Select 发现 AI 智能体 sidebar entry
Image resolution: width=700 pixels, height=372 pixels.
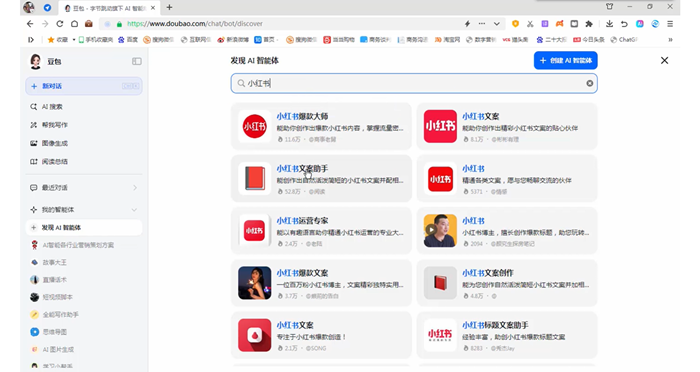click(x=84, y=227)
